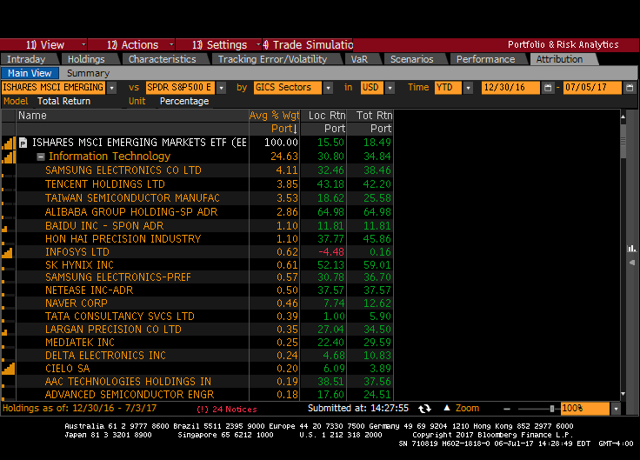Switch to the VaR tab

point(359,59)
